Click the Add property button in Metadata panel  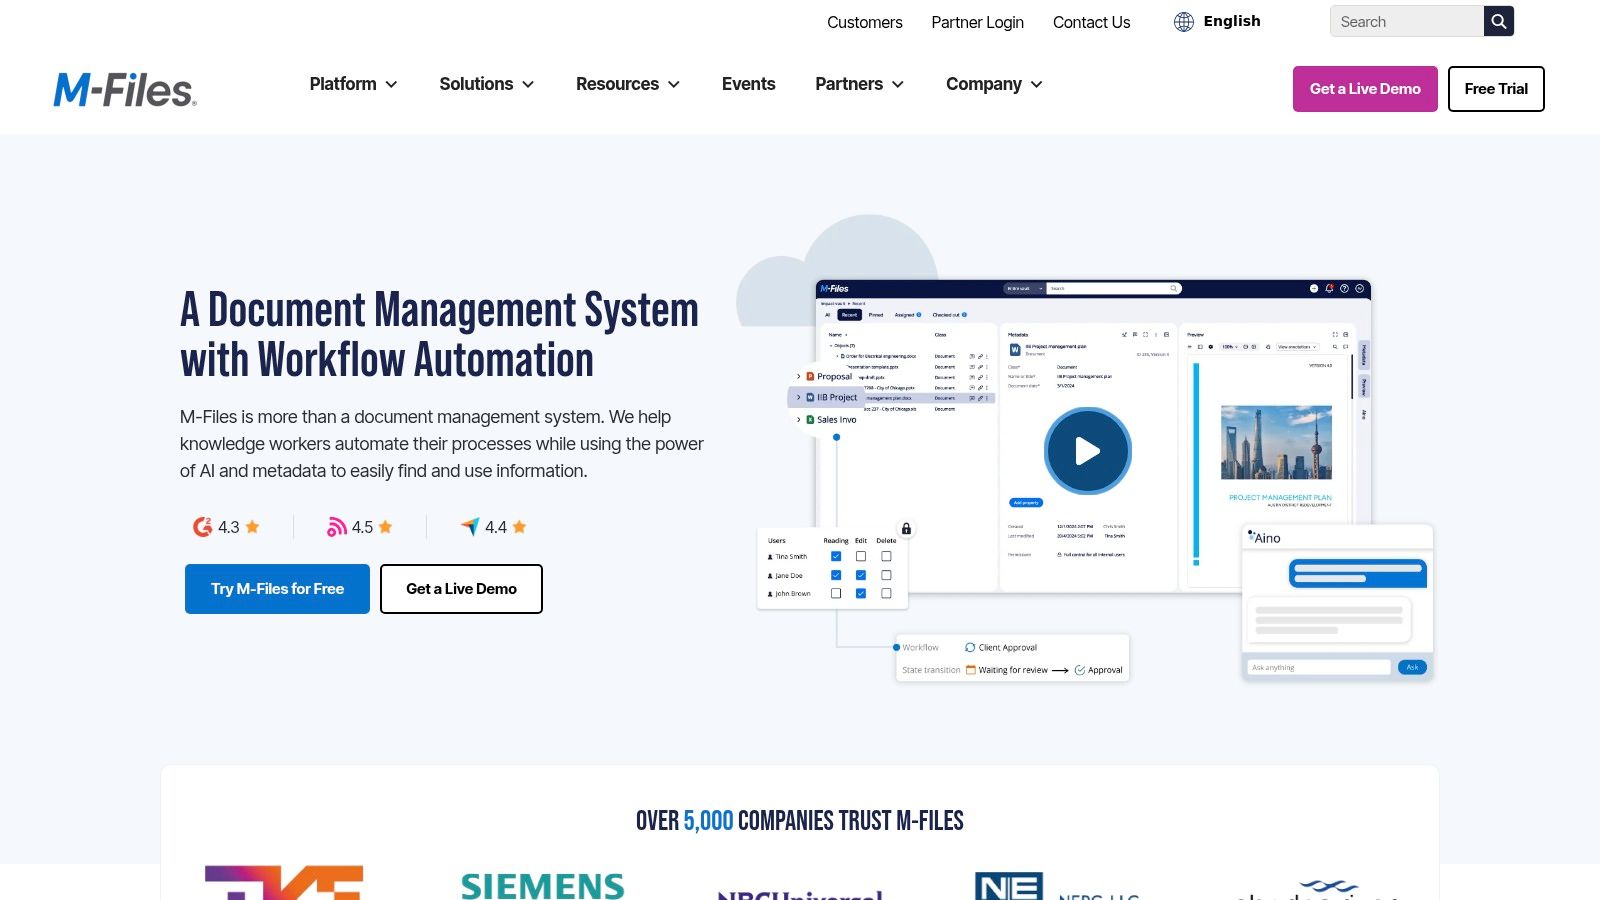click(x=1026, y=503)
